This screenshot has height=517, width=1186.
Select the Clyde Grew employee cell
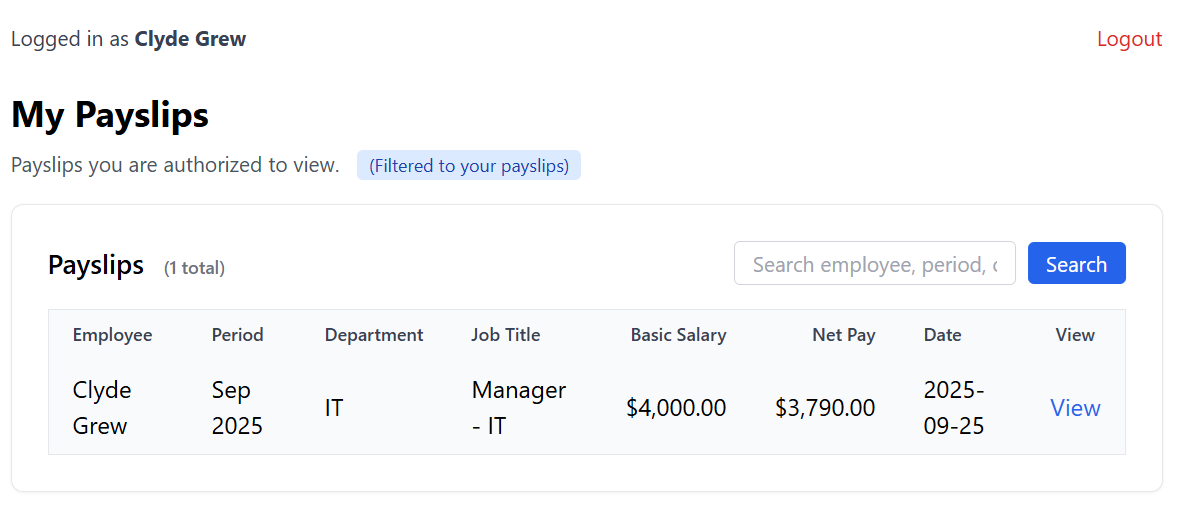point(101,408)
